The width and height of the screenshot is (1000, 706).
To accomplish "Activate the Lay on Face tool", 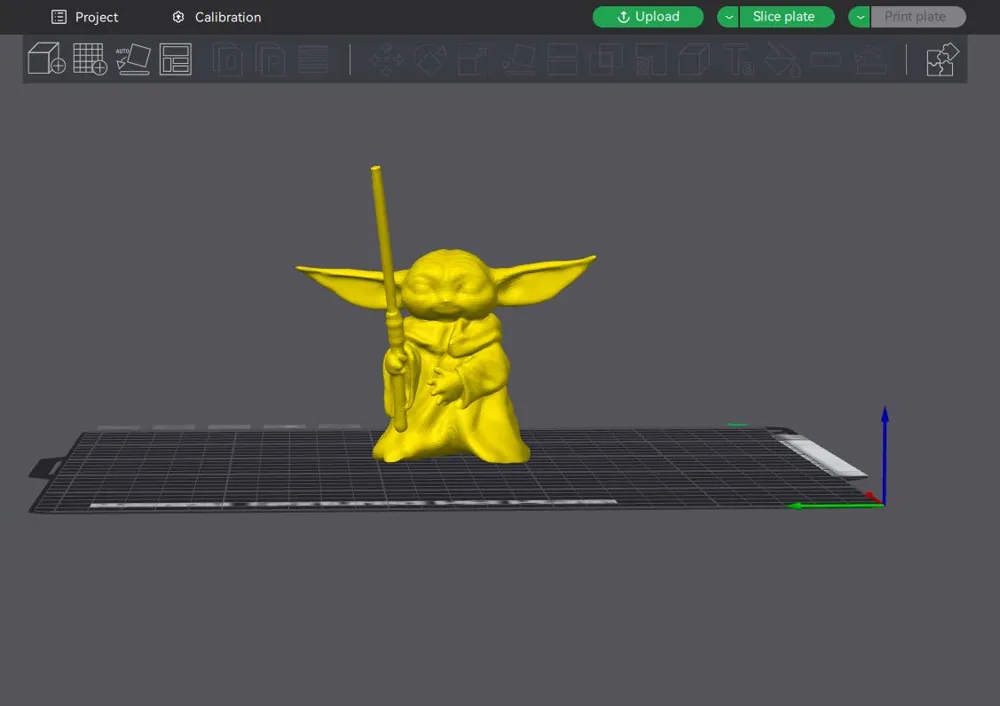I will 519,59.
